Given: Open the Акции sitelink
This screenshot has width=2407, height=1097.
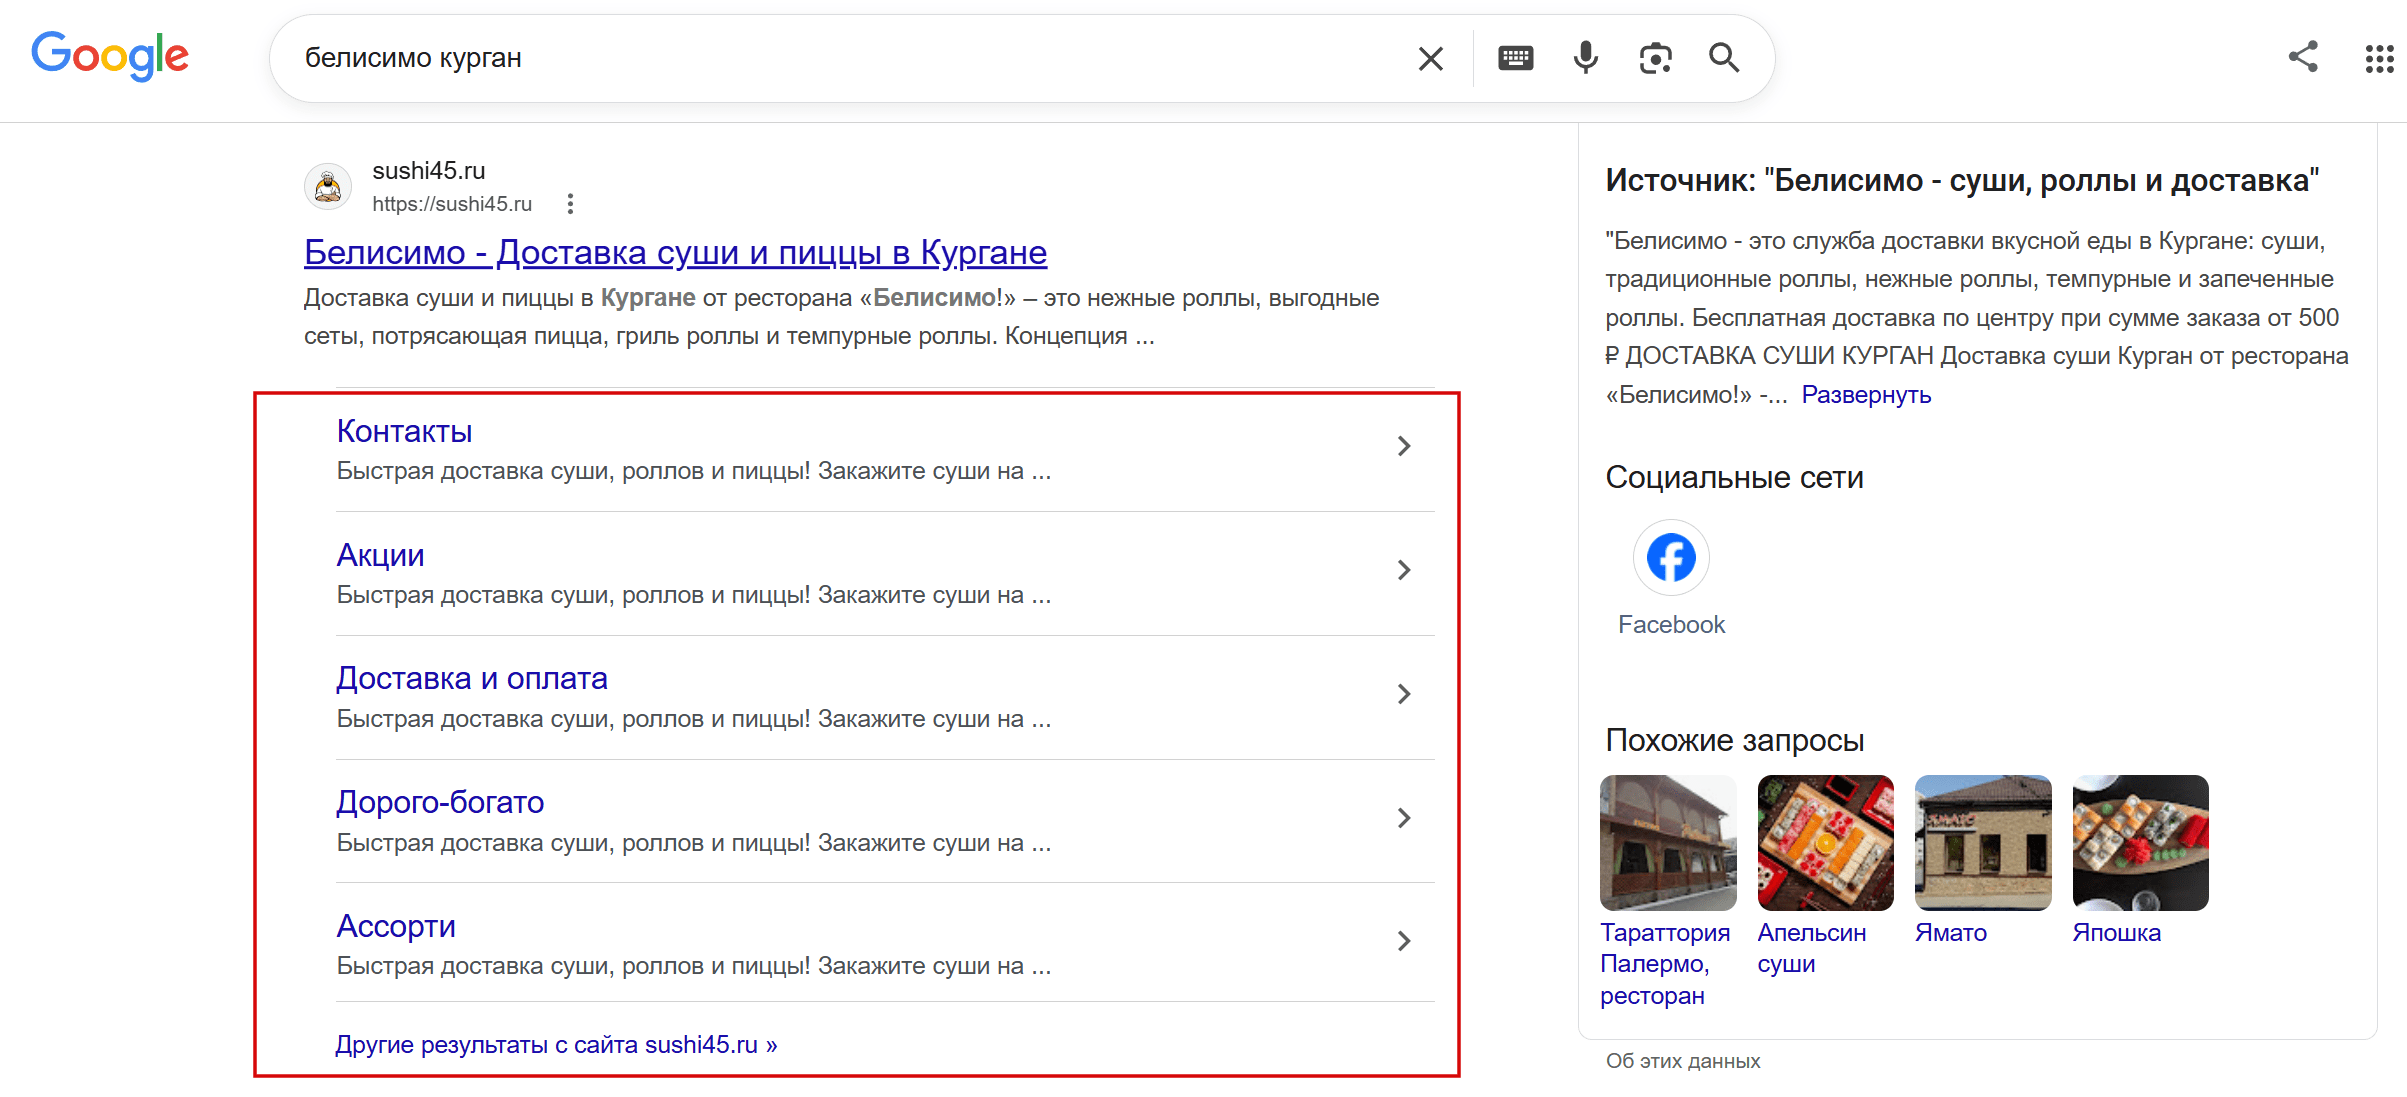Looking at the screenshot, I should [x=380, y=555].
